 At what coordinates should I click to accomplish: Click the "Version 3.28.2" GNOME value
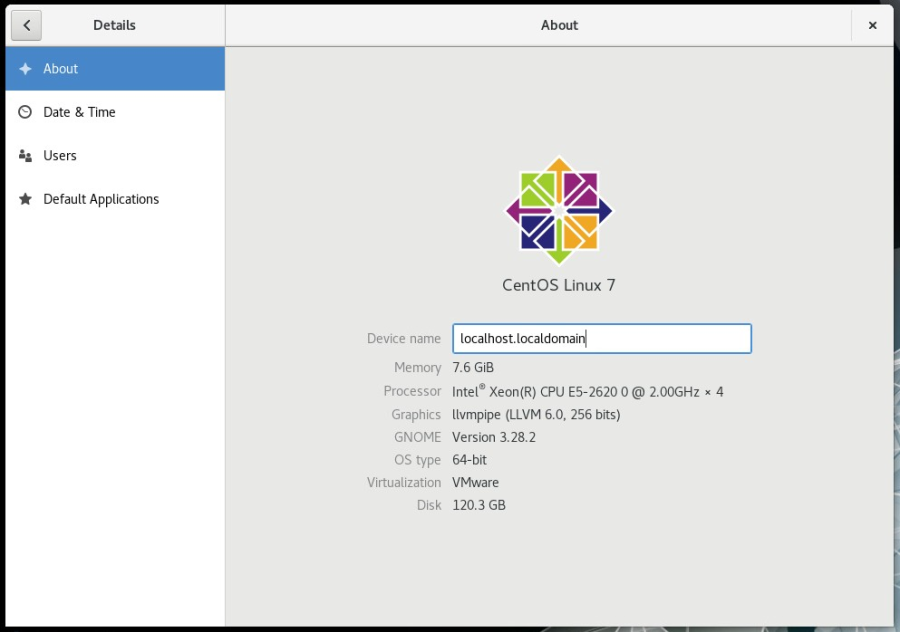[x=494, y=437]
